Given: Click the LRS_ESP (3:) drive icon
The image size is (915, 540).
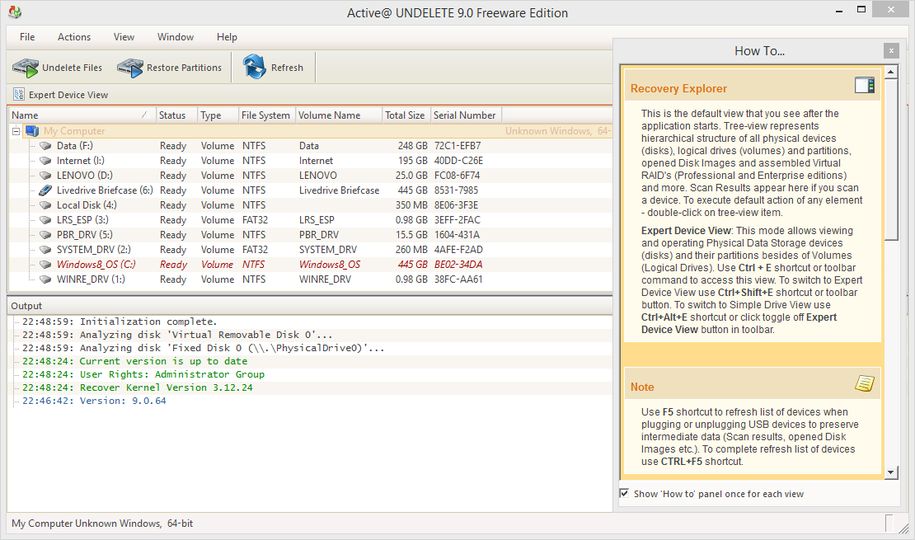Looking at the screenshot, I should (46, 220).
